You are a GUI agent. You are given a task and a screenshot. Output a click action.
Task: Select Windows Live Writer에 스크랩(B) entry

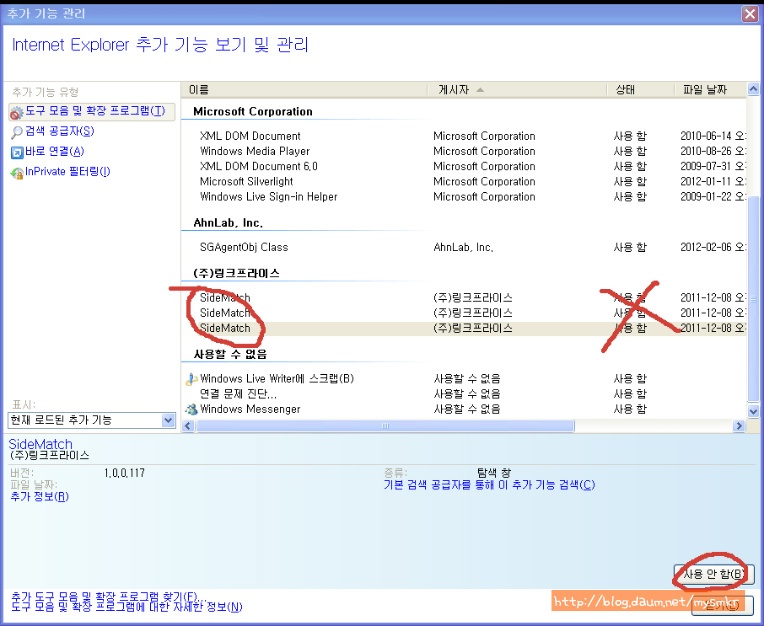point(277,379)
